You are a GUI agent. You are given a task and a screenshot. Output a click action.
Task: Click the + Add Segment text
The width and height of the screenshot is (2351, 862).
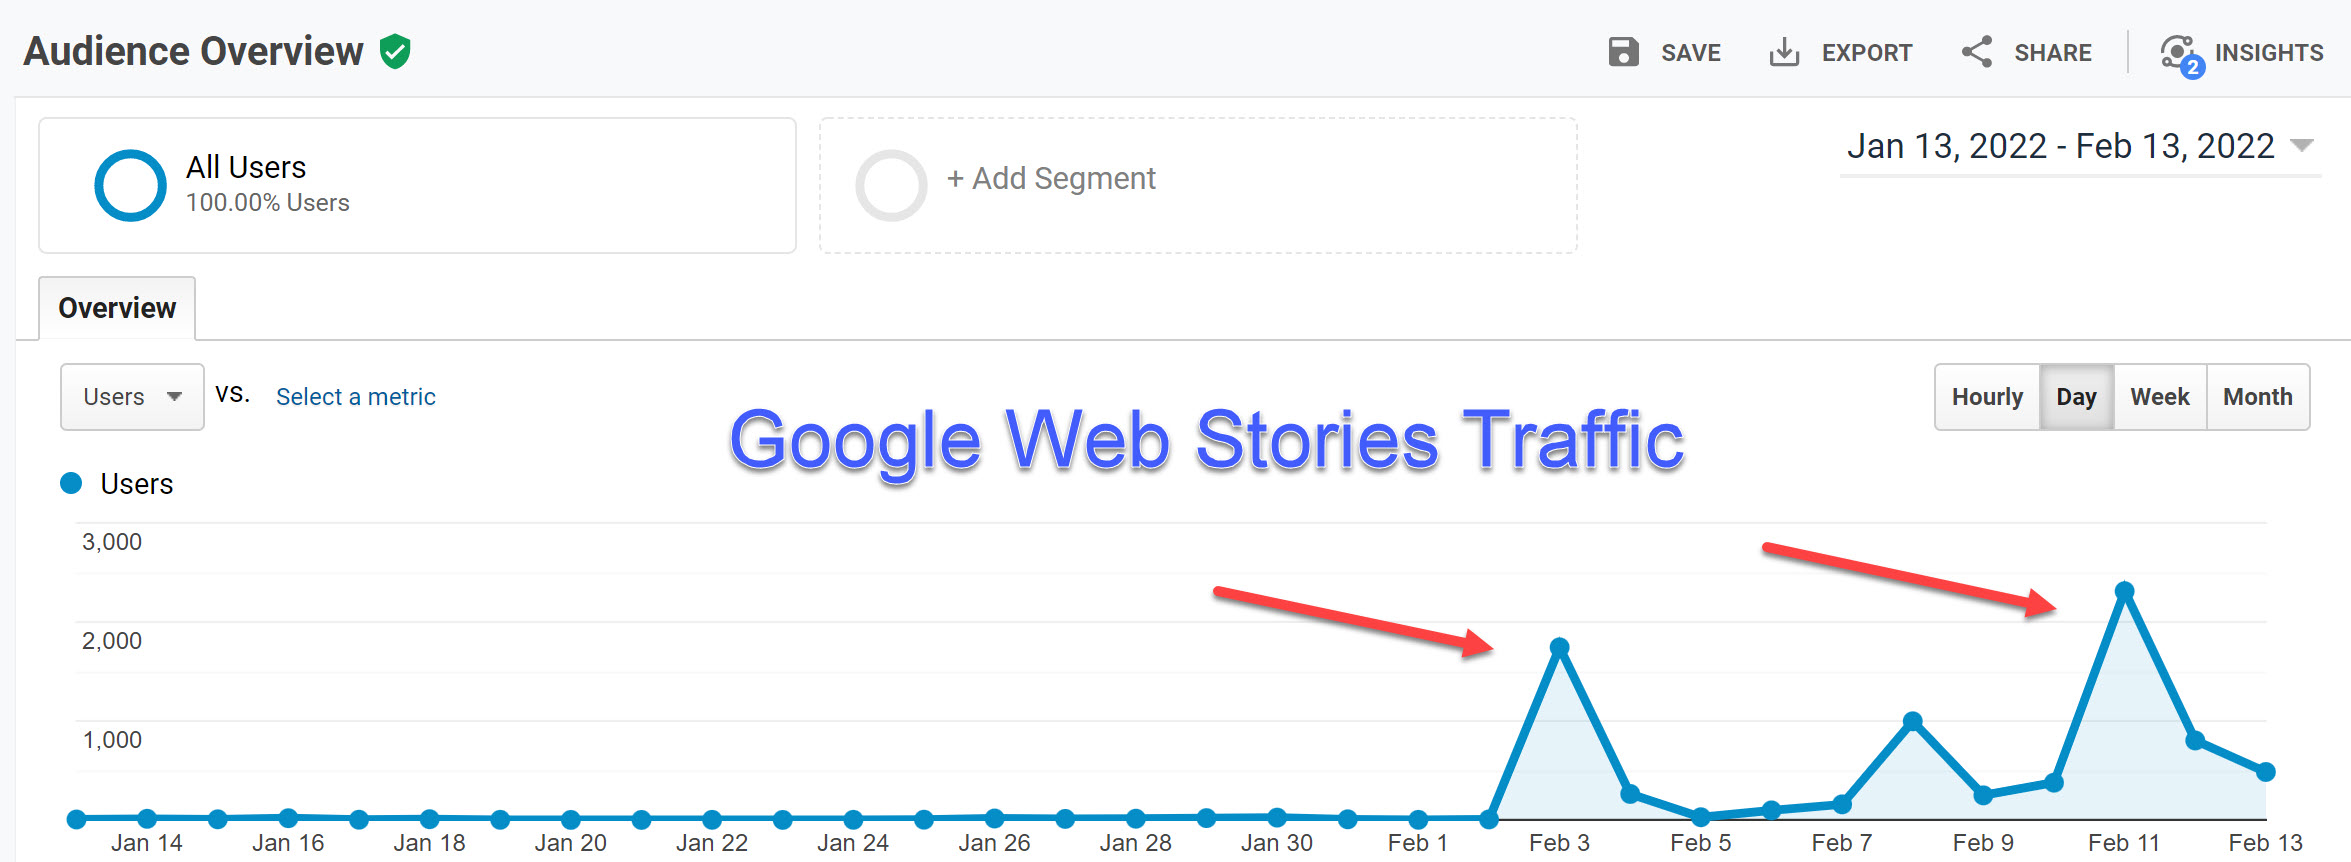coord(1051,178)
